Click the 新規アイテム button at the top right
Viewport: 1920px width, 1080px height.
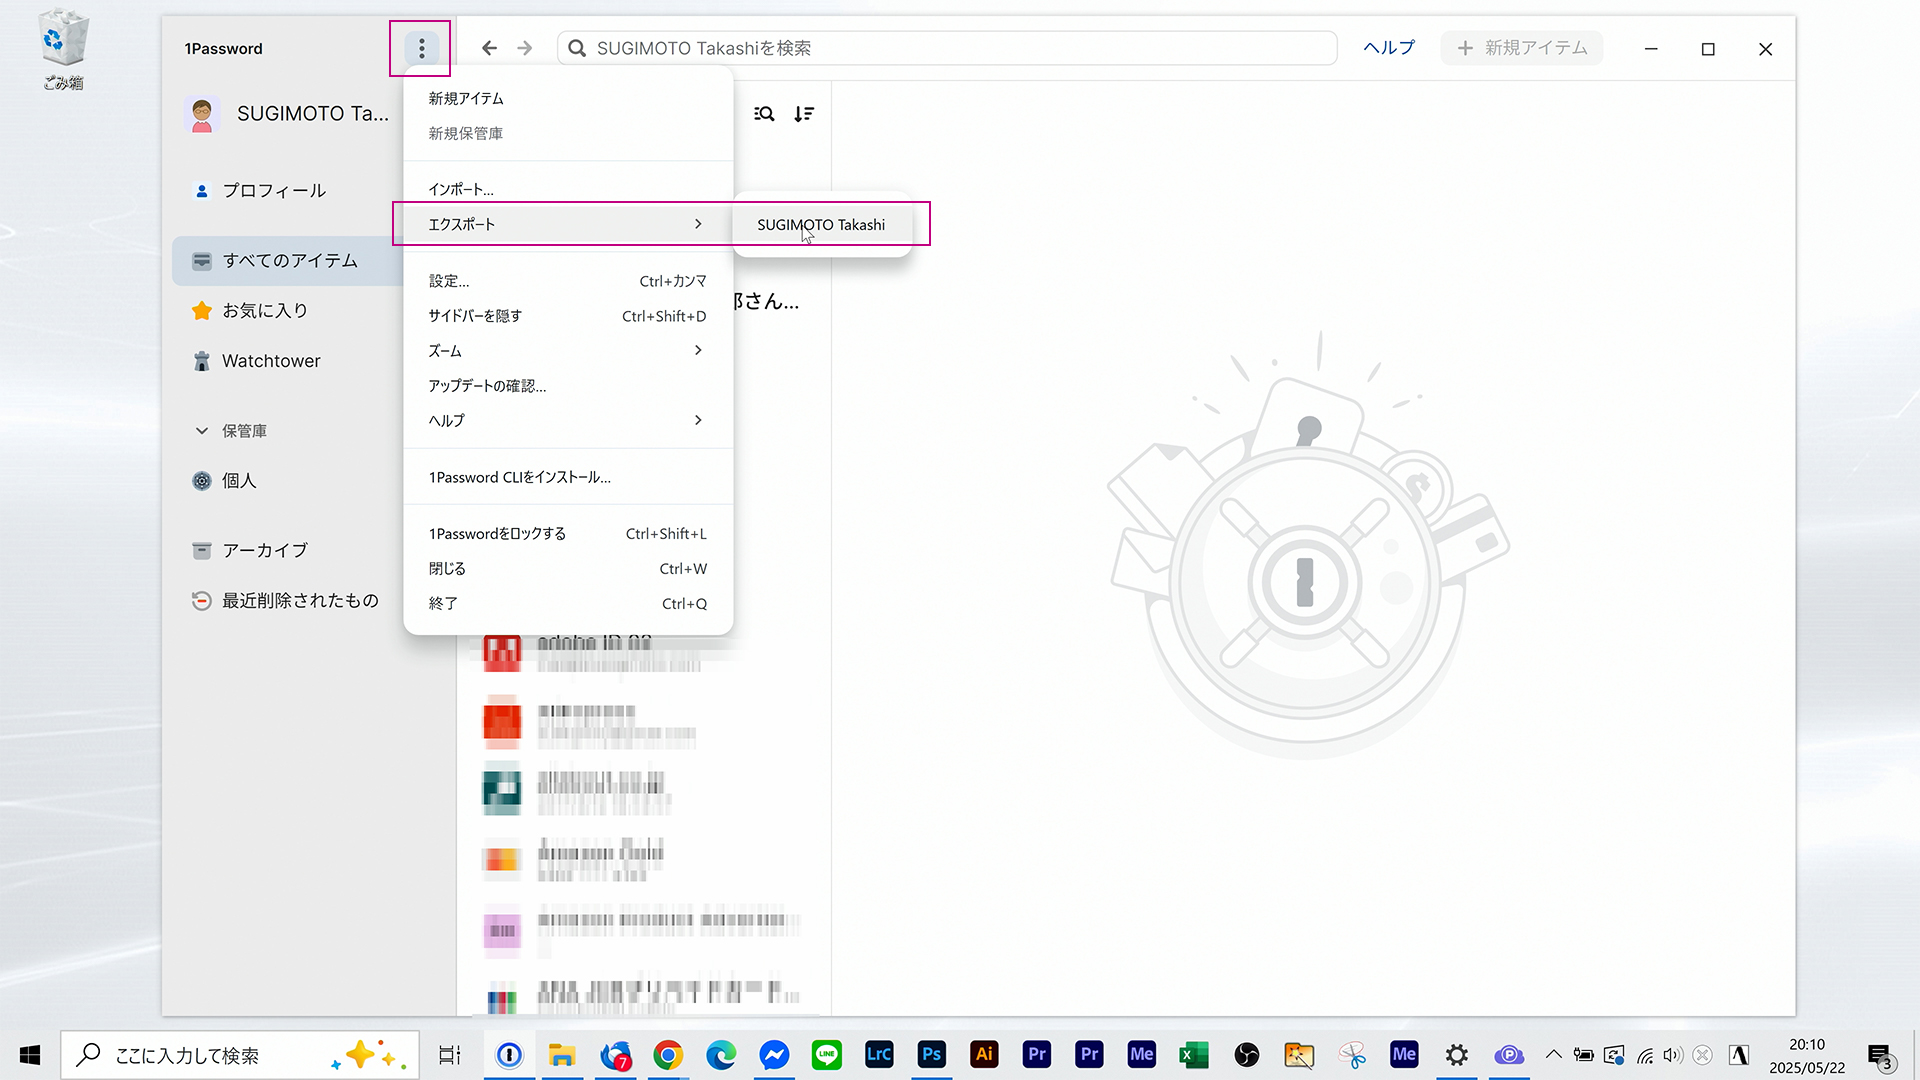(x=1522, y=48)
